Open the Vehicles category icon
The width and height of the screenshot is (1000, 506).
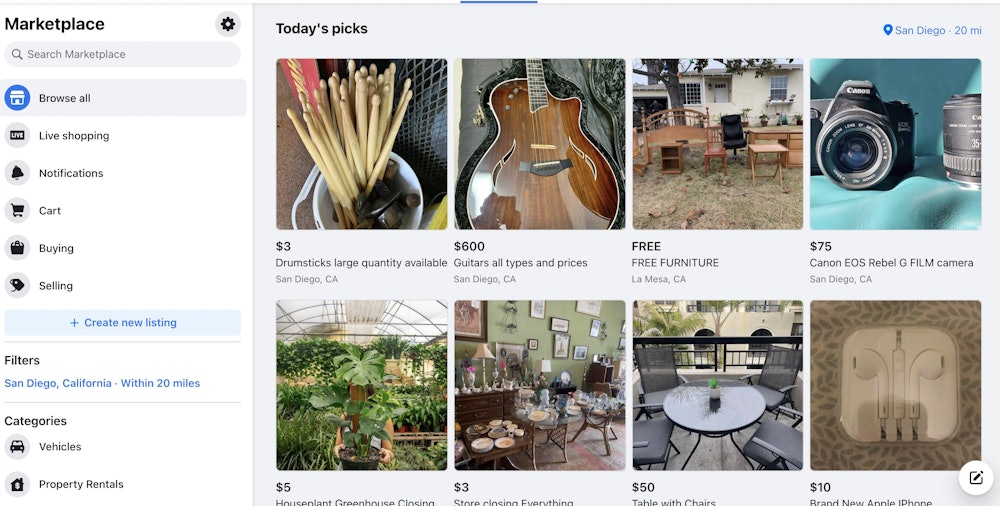pos(17,447)
